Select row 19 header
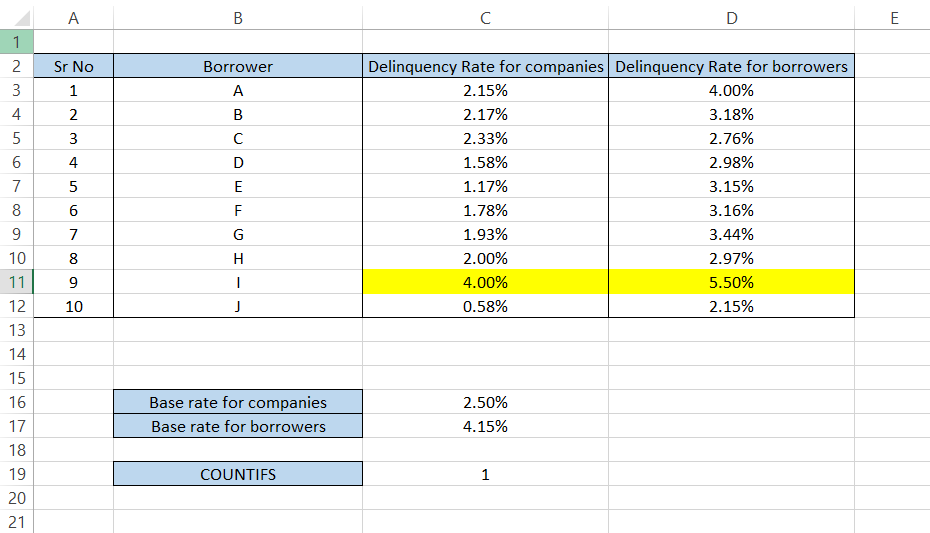This screenshot has width=930, height=533. (16, 475)
